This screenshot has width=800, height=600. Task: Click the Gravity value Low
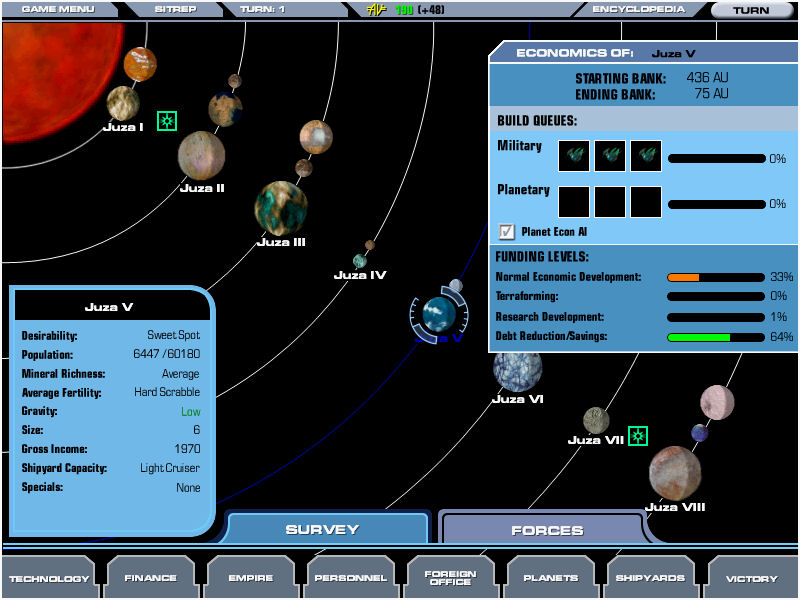[x=191, y=412]
